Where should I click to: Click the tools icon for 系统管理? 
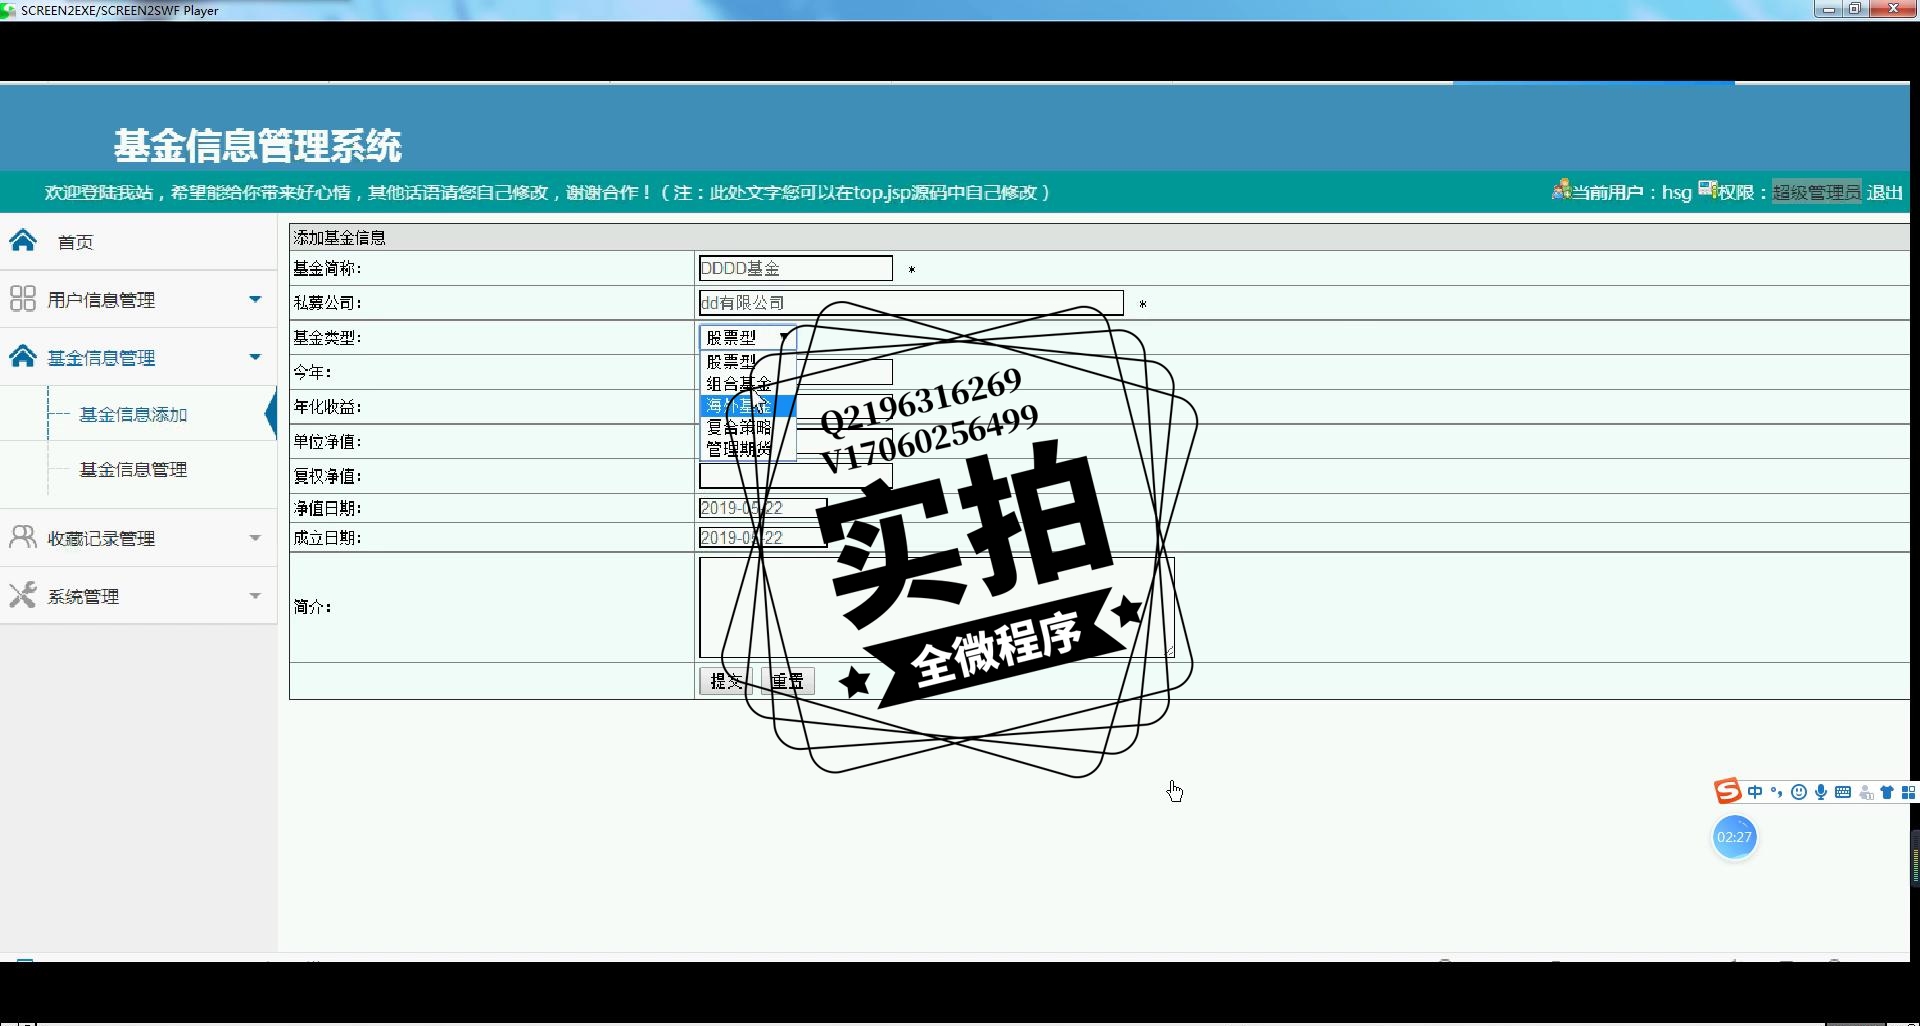point(23,596)
